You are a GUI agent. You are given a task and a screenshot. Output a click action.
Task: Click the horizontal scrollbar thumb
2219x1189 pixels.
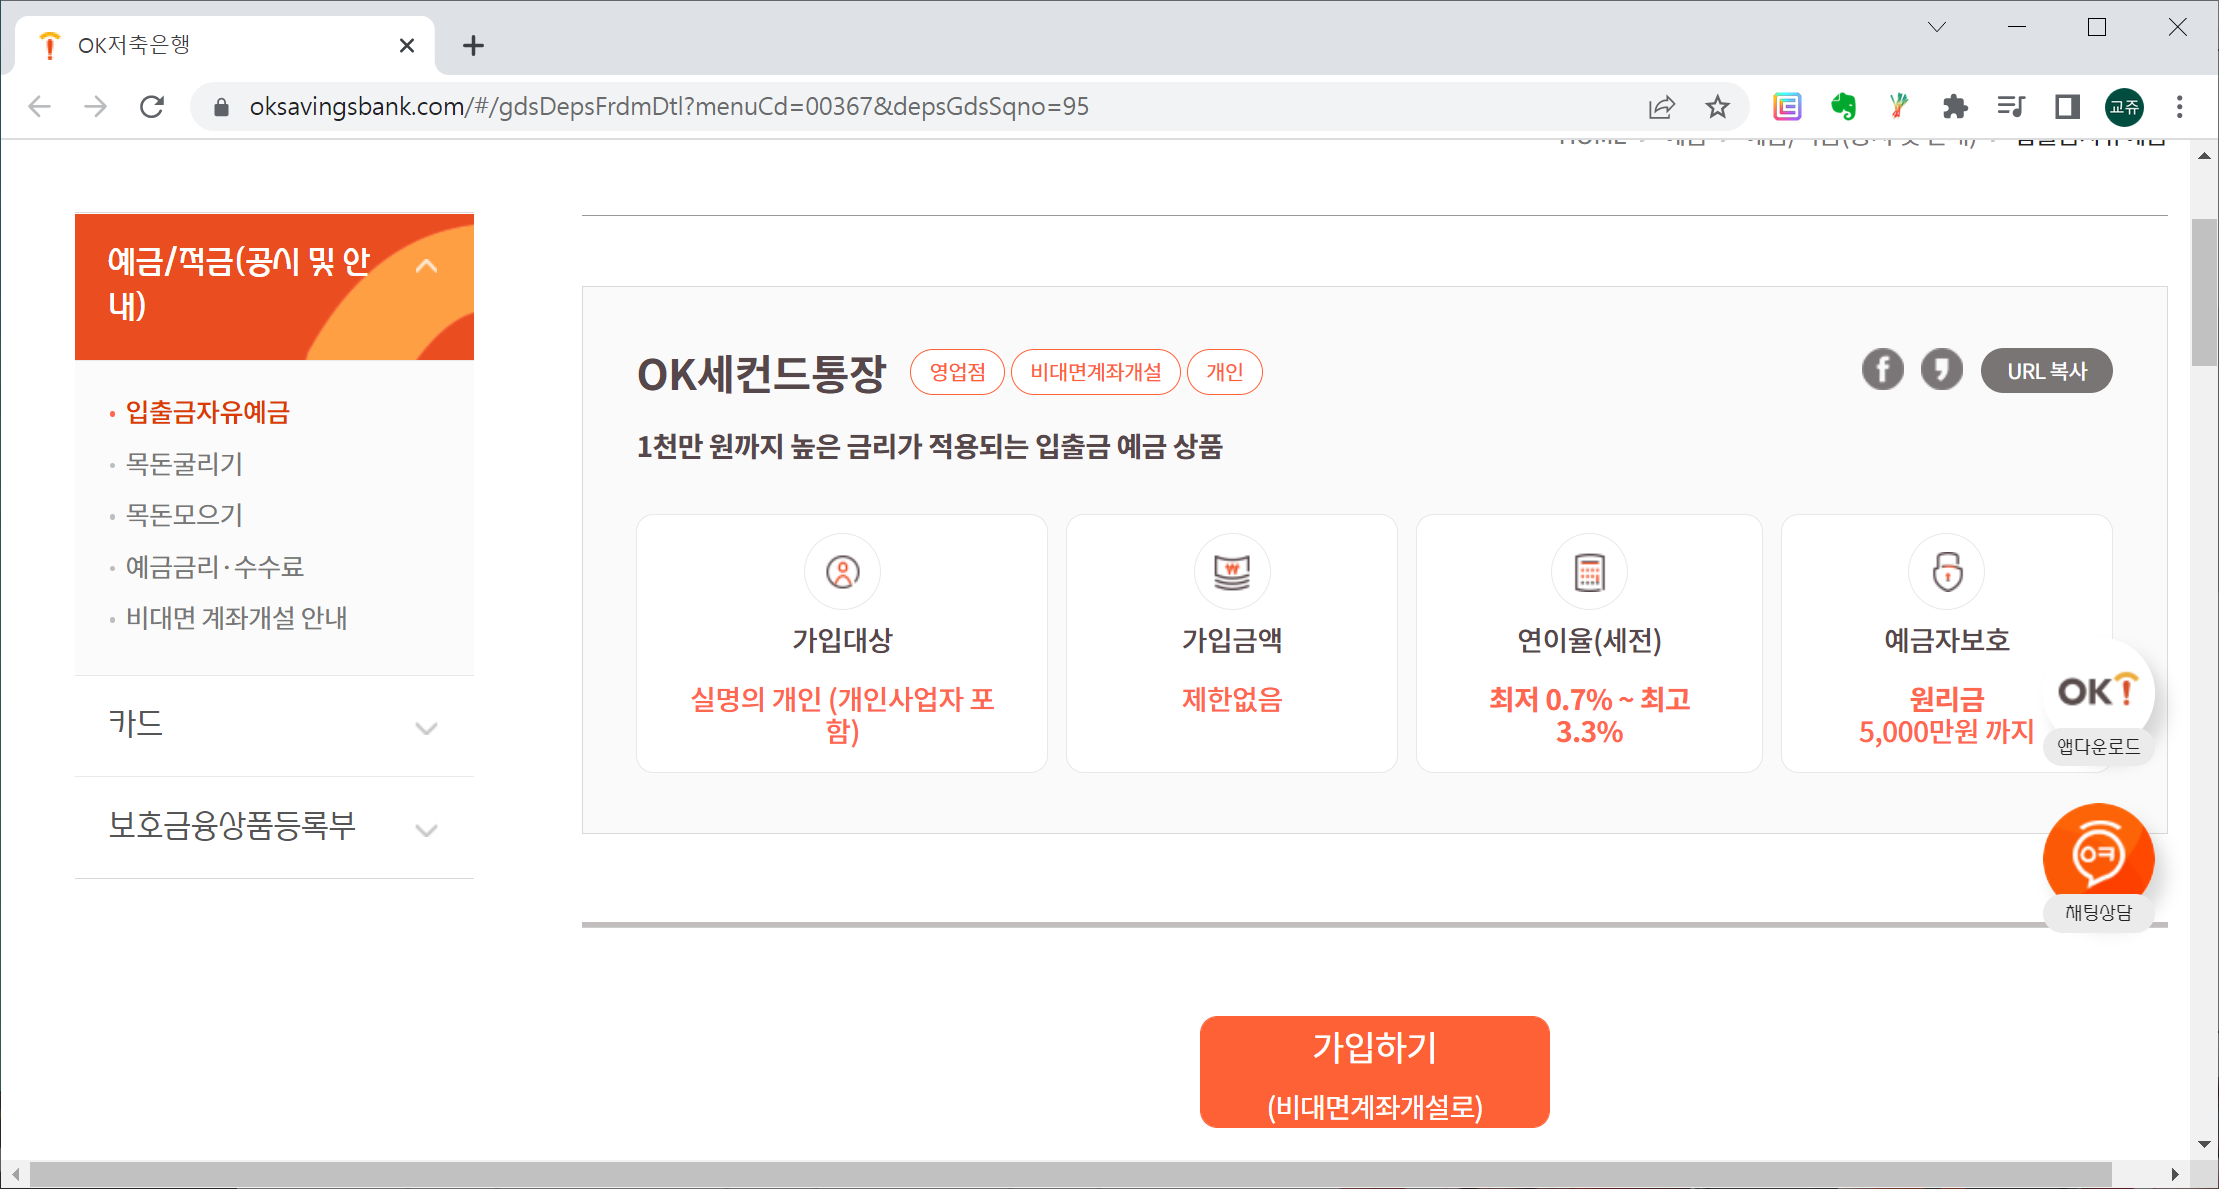click(1070, 1174)
